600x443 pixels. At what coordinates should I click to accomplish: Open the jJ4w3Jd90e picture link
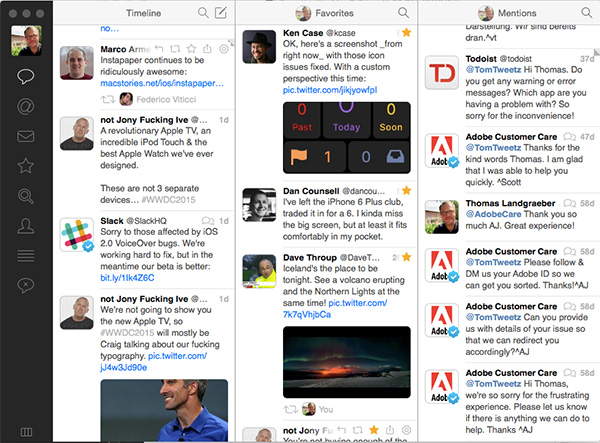pyautogui.click(x=123, y=367)
